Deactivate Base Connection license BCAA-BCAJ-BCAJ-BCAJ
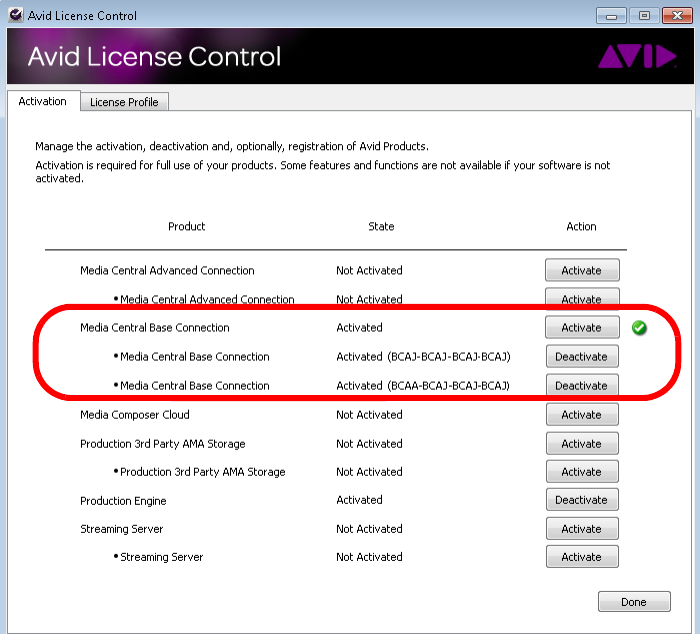The width and height of the screenshot is (700, 636). tap(582, 385)
